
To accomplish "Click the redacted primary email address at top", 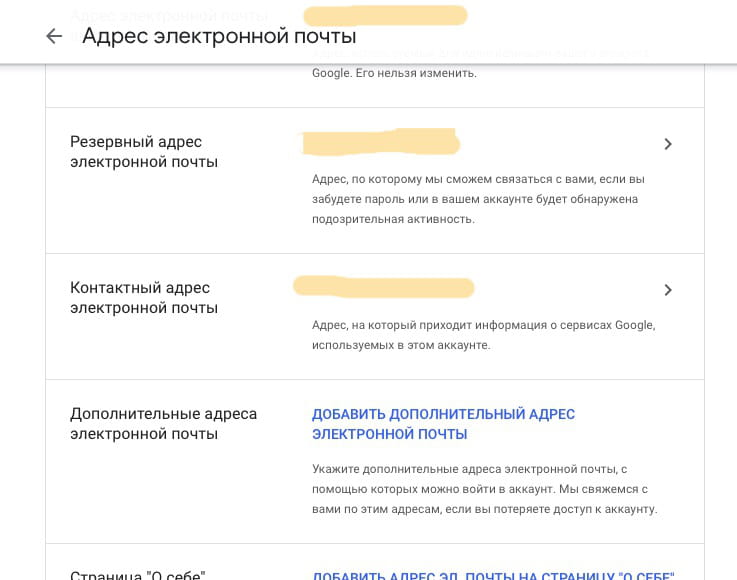I will tap(385, 15).
